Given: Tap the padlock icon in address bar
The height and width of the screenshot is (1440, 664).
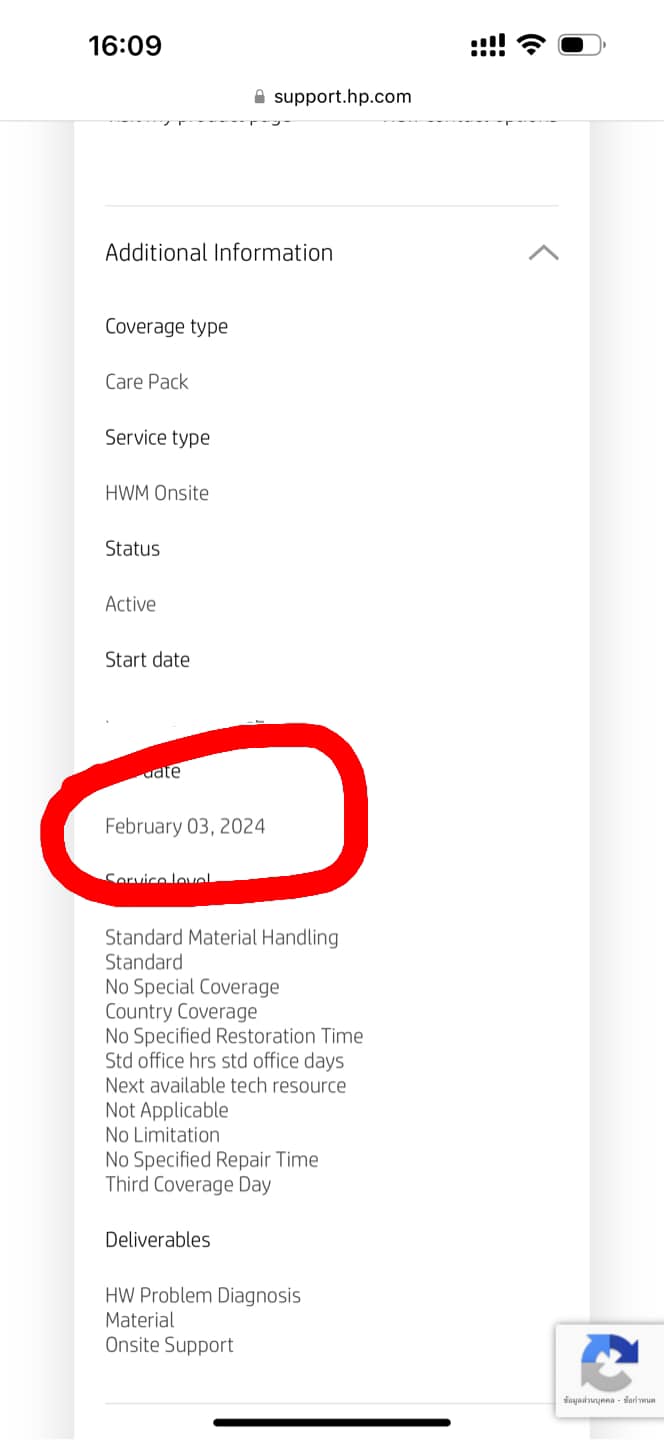Looking at the screenshot, I should [x=260, y=97].
